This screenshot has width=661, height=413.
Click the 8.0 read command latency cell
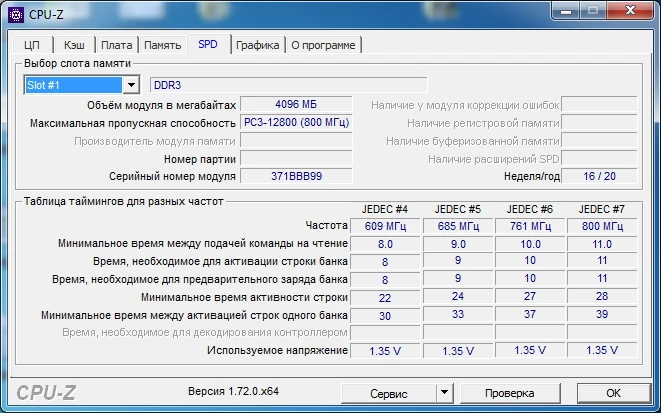385,244
